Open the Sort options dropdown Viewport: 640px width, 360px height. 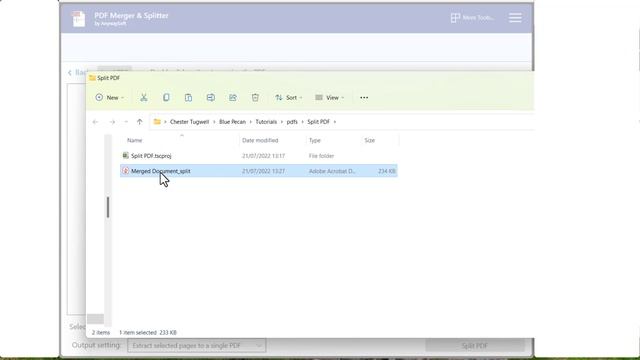[x=289, y=98]
